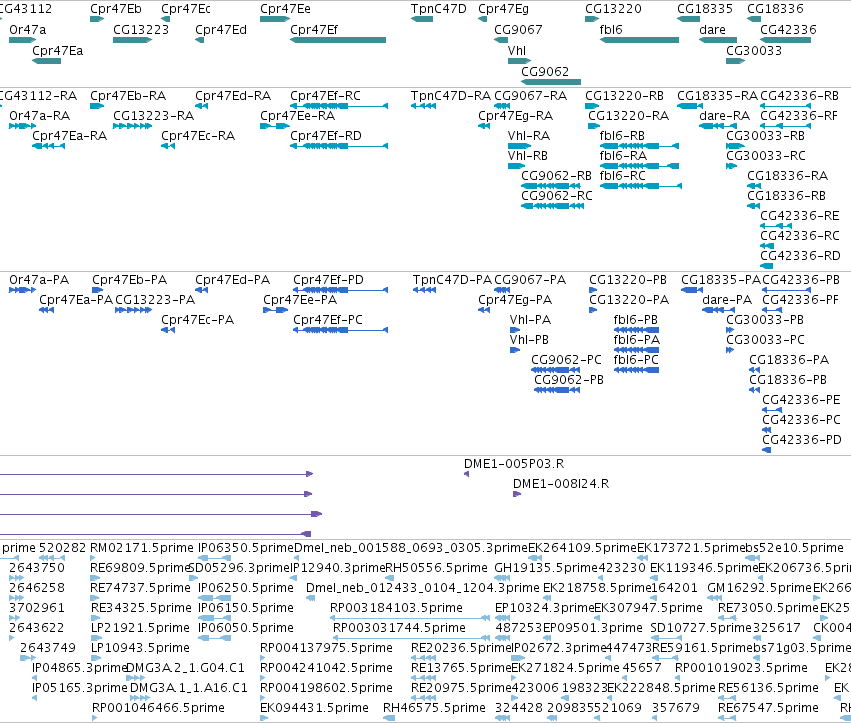Screen dimensions: 851x723
Task: Select EST RP003031744.5prime
Action: tap(411, 638)
